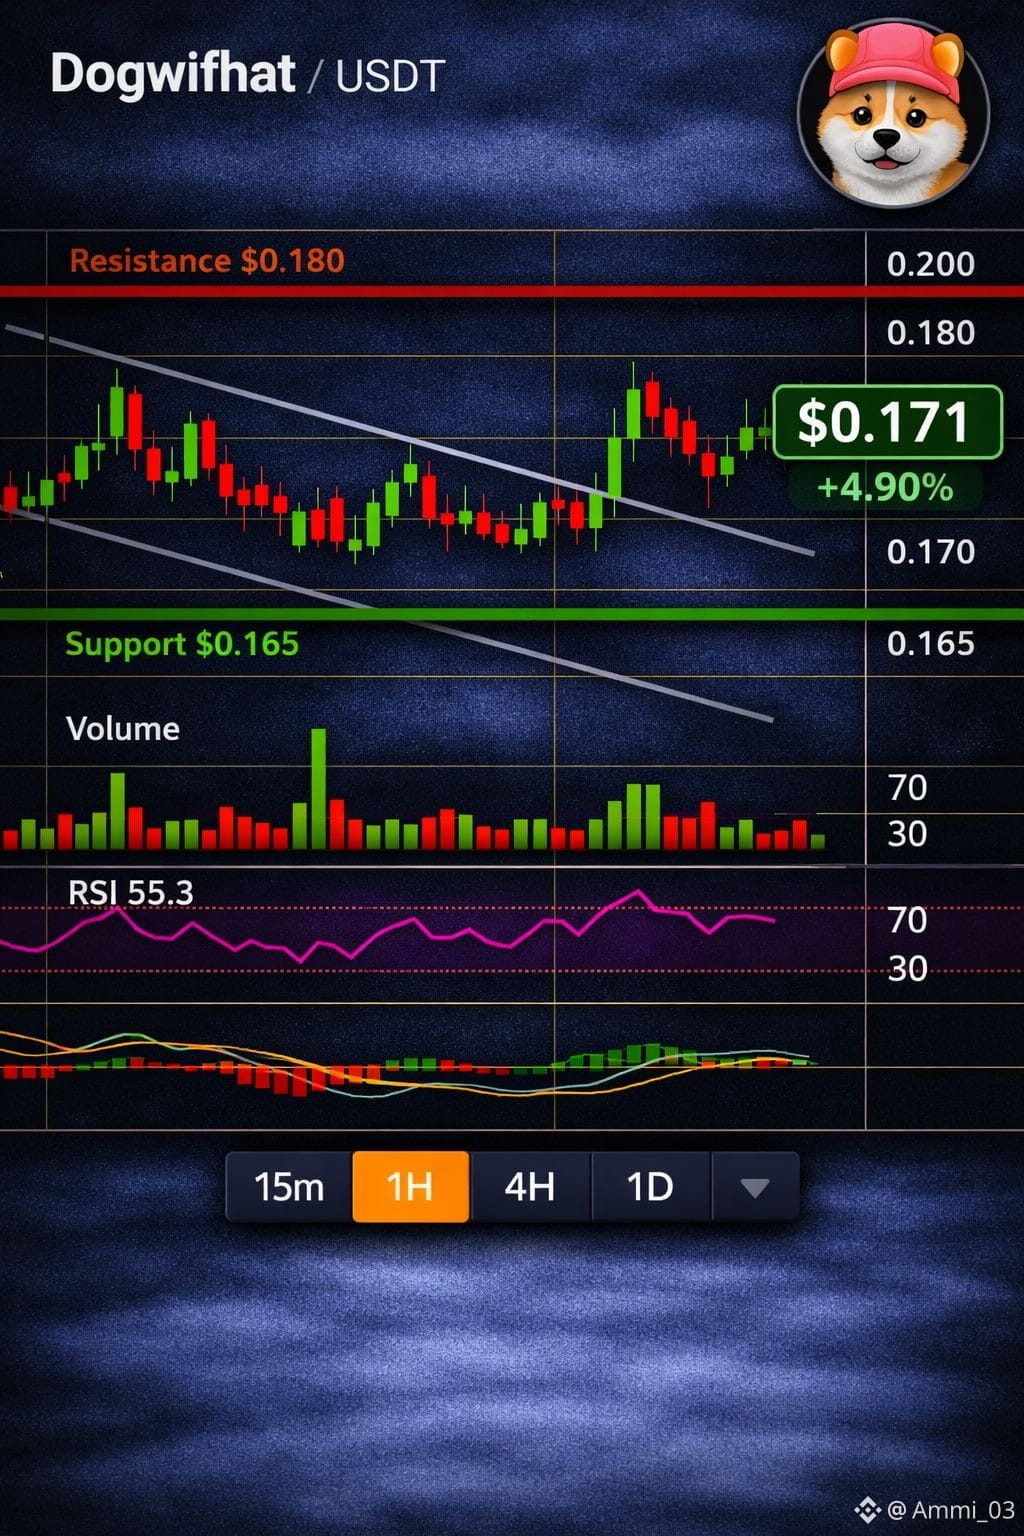Viewport: 1024px width, 1536px height.
Task: Click the Support $0.165 label
Action: pos(182,644)
